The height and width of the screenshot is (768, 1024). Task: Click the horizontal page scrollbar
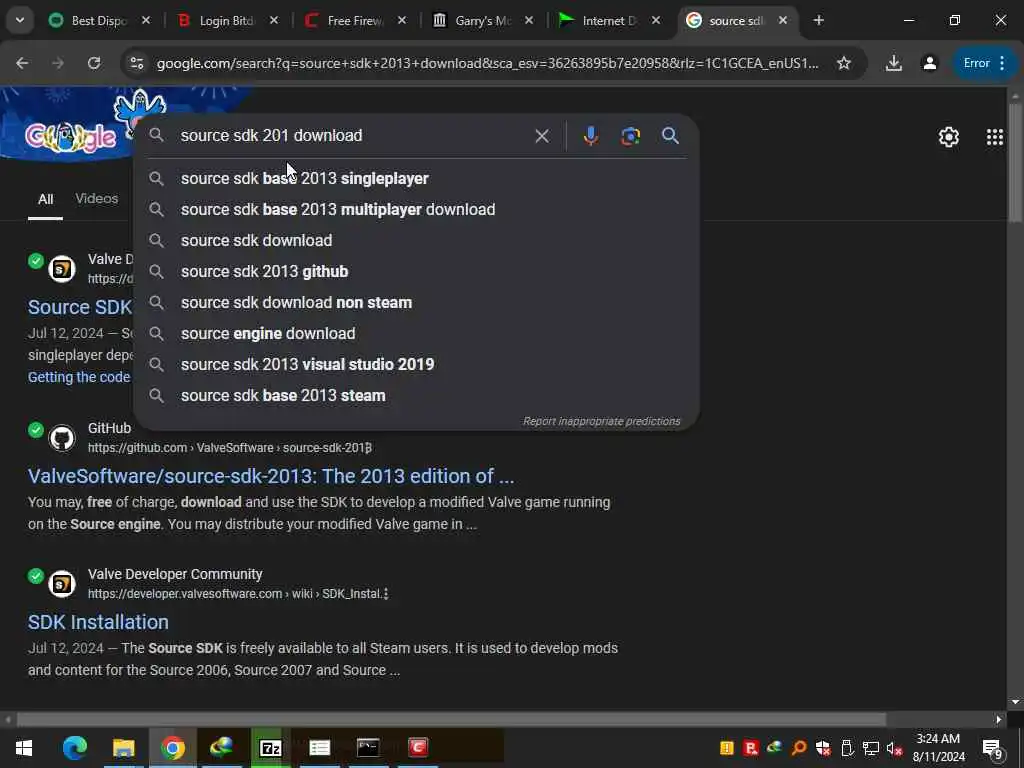click(451, 720)
